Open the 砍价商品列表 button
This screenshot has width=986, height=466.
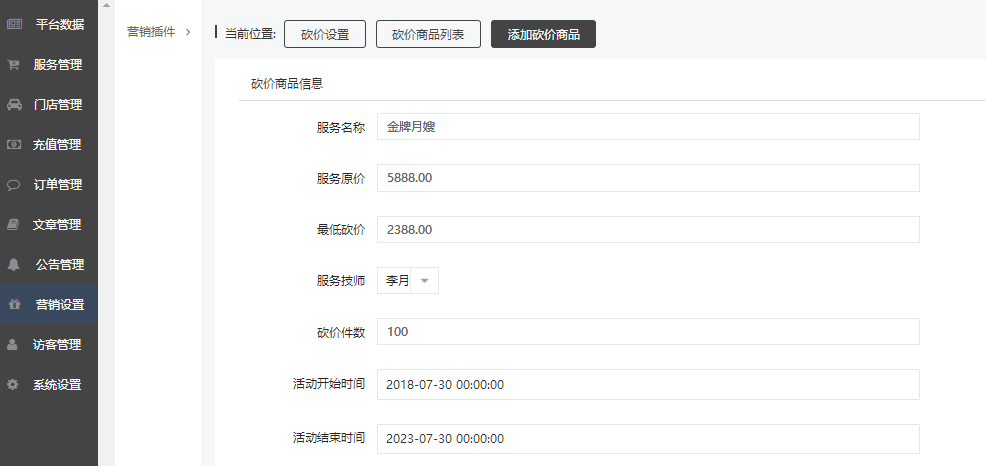428,34
